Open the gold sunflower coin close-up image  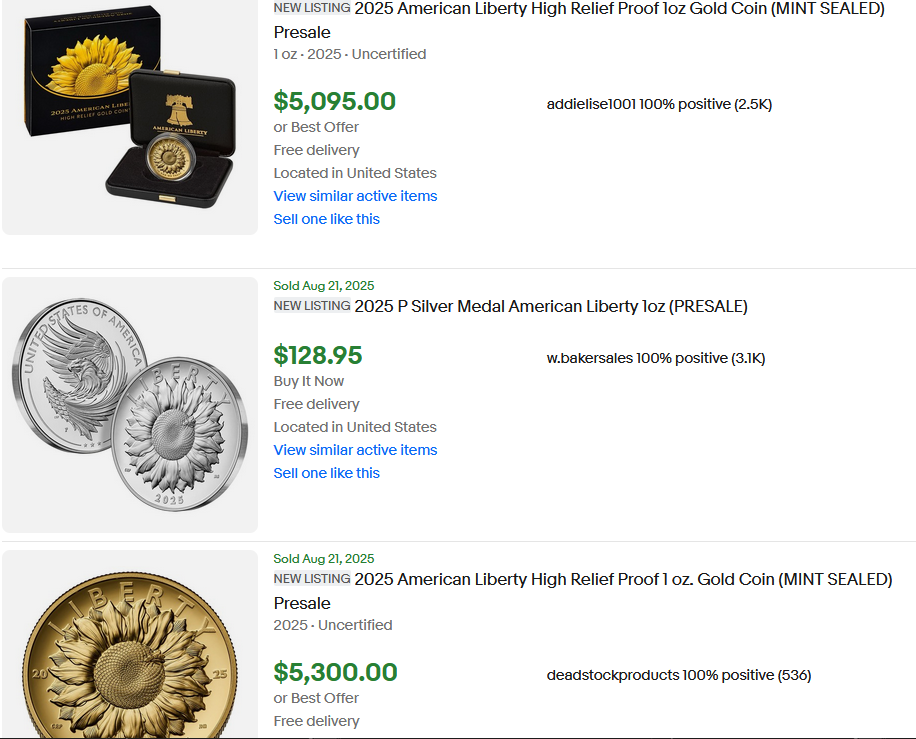130,644
